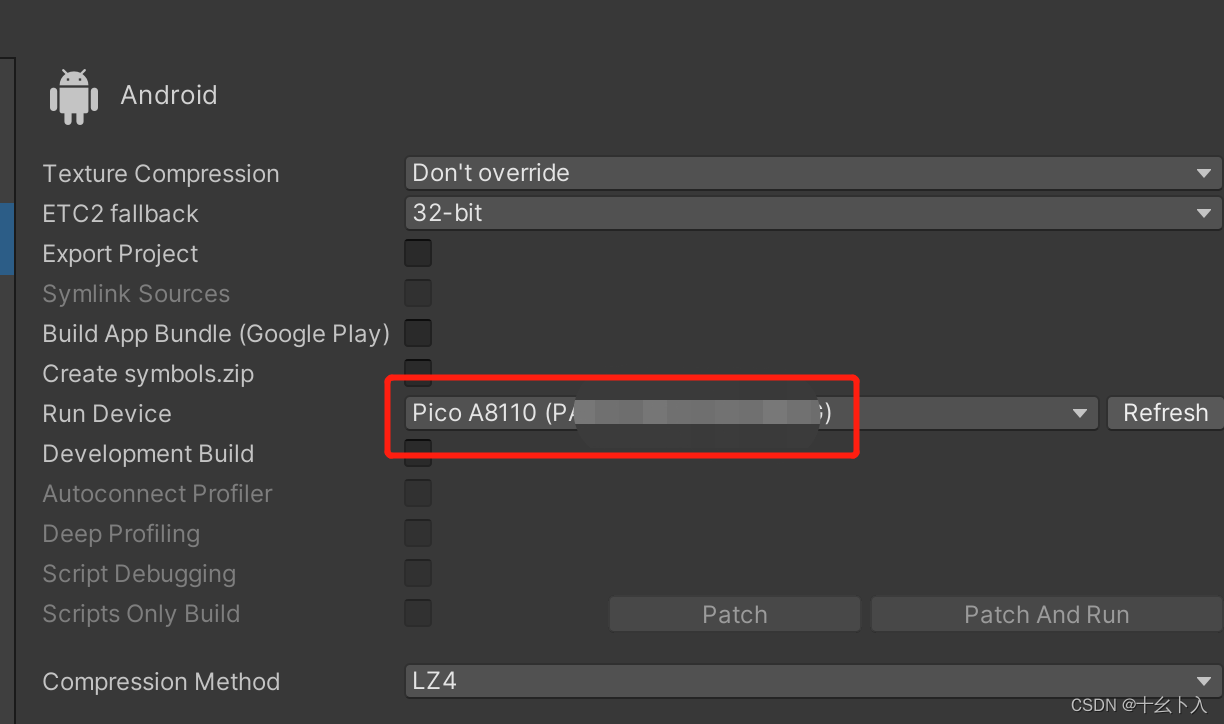The image size is (1224, 724).
Task: Click the Autoconnect Profiler label
Action: point(157,494)
